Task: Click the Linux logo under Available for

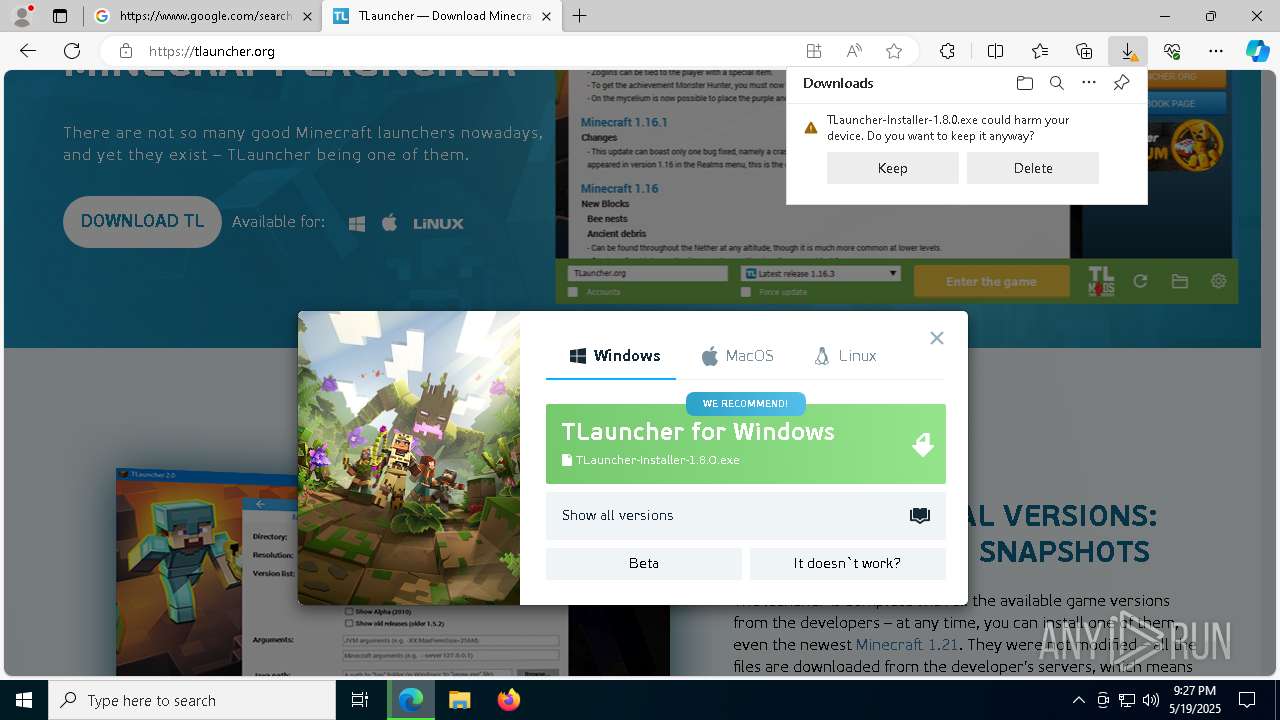Action: pyautogui.click(x=438, y=223)
